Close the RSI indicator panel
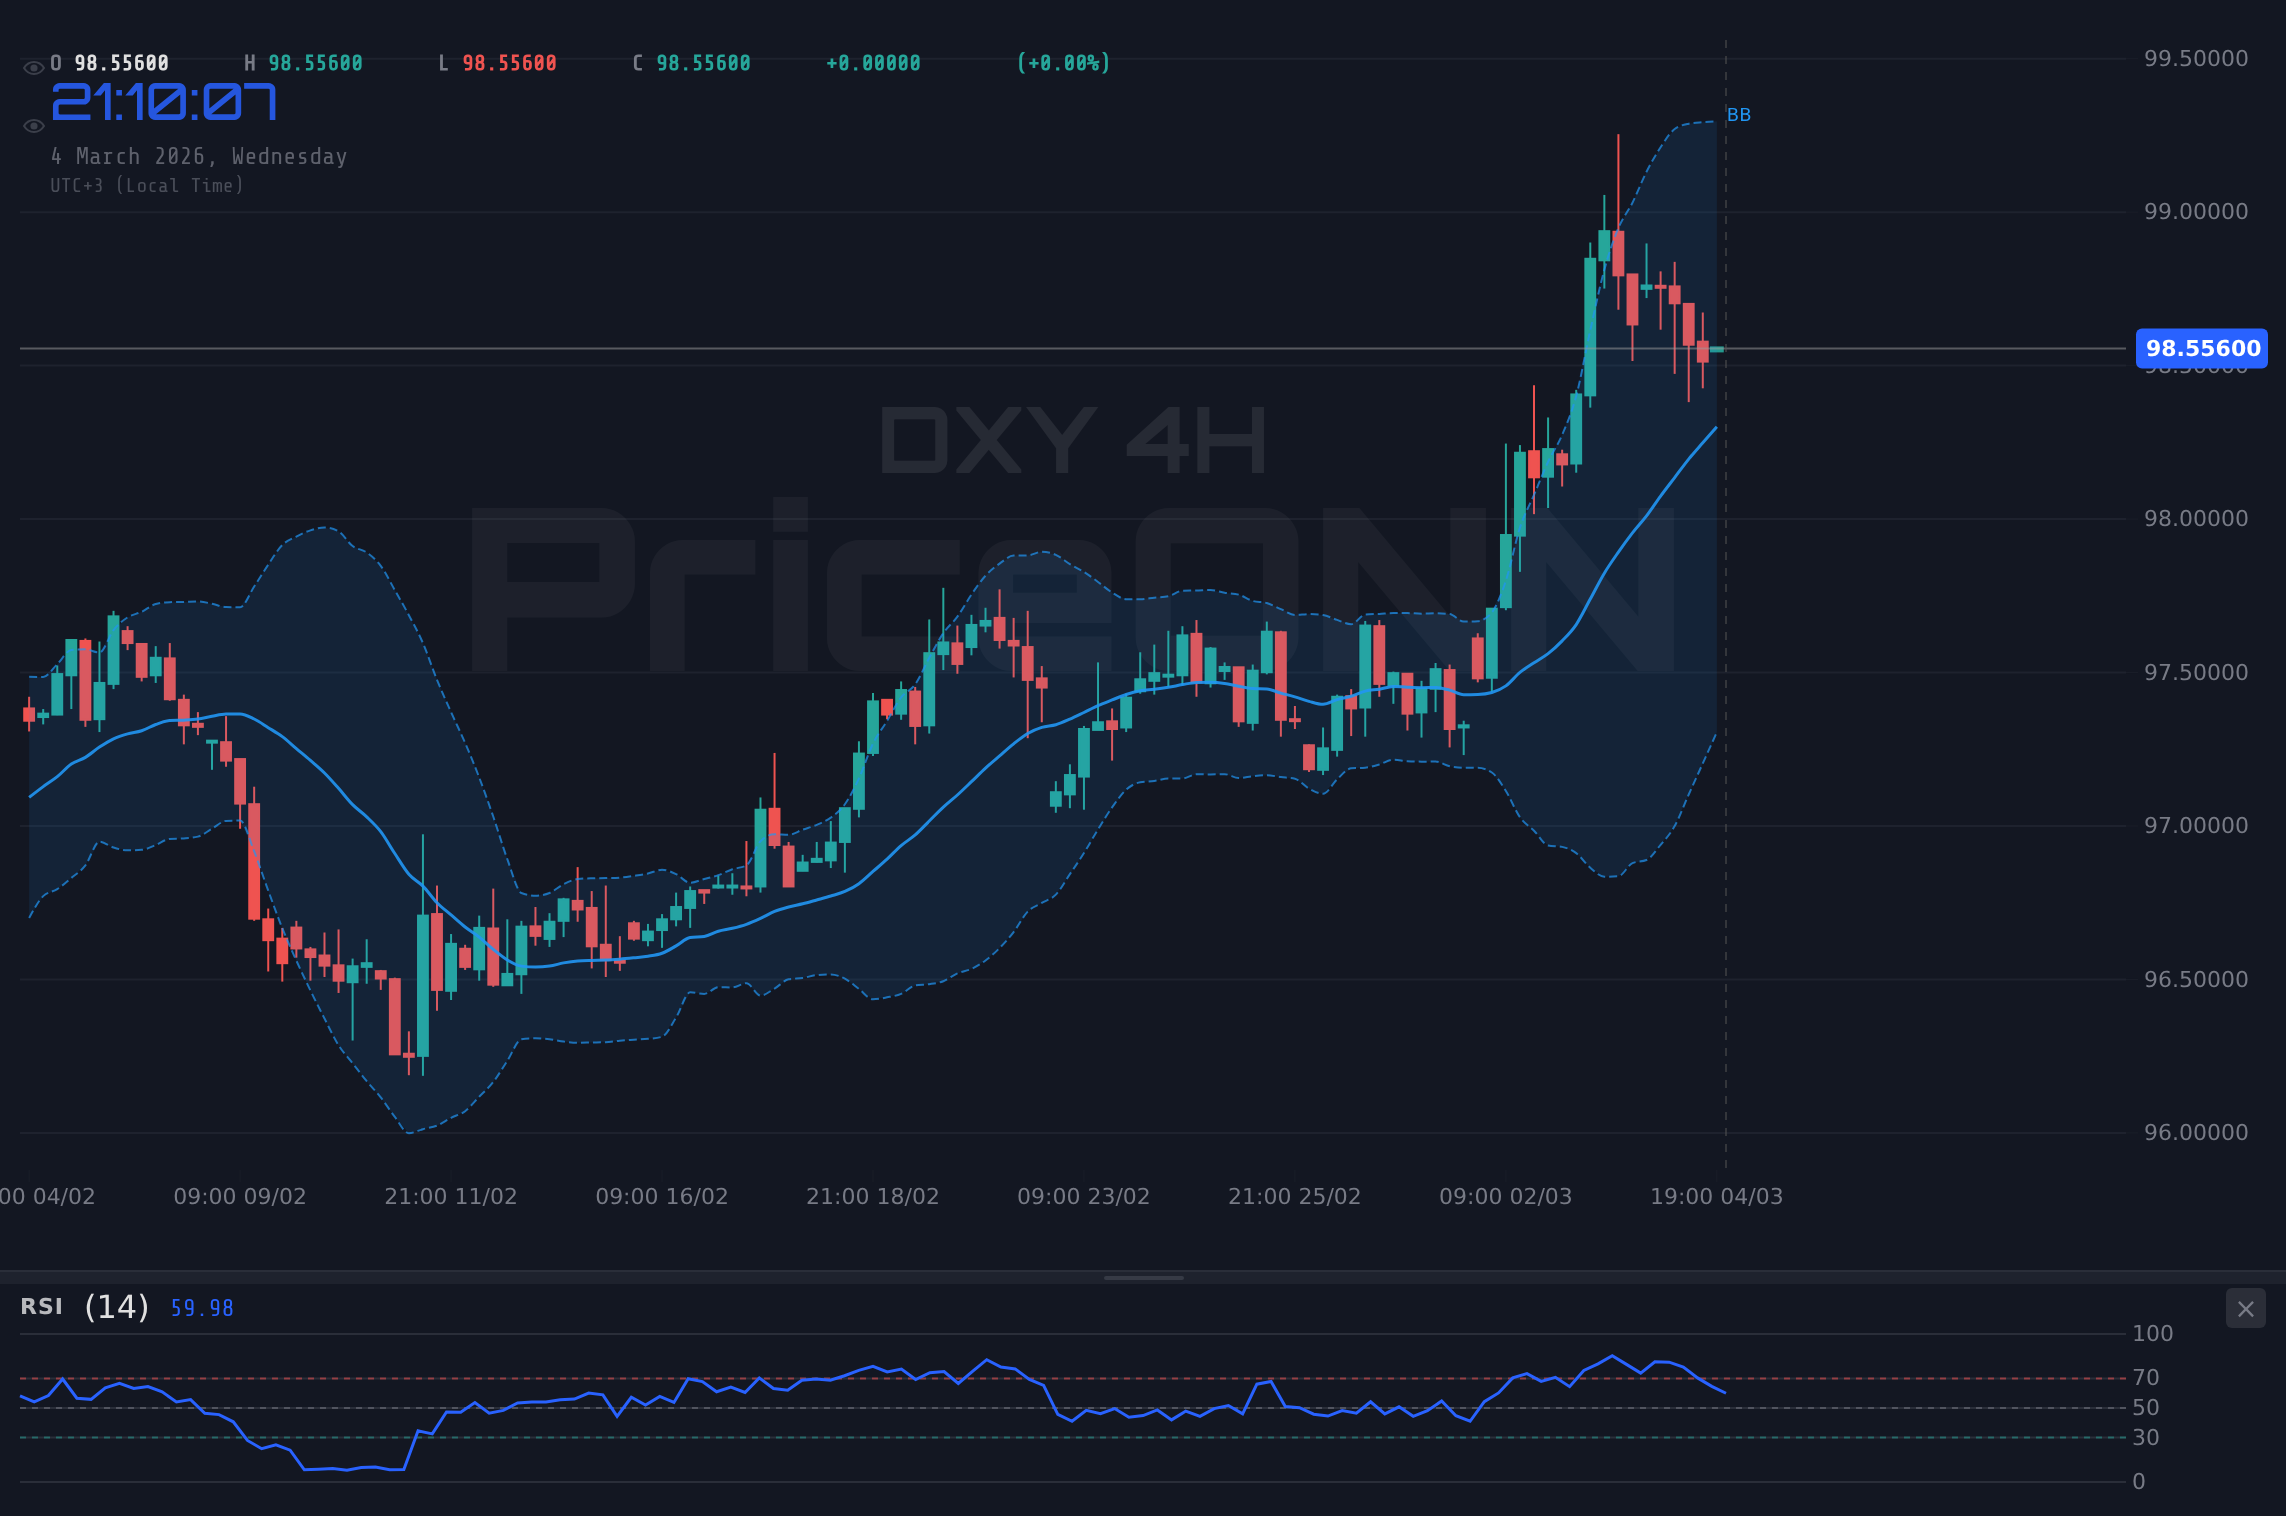The image size is (2286, 1516). point(2245,1308)
